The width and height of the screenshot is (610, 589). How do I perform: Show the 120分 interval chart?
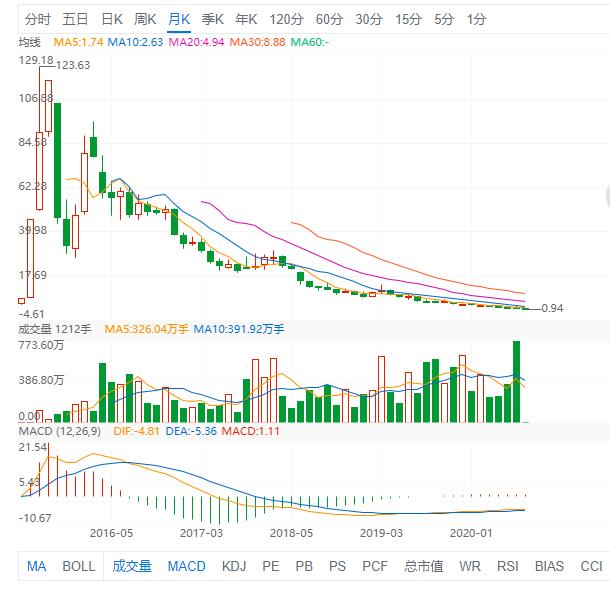287,19
